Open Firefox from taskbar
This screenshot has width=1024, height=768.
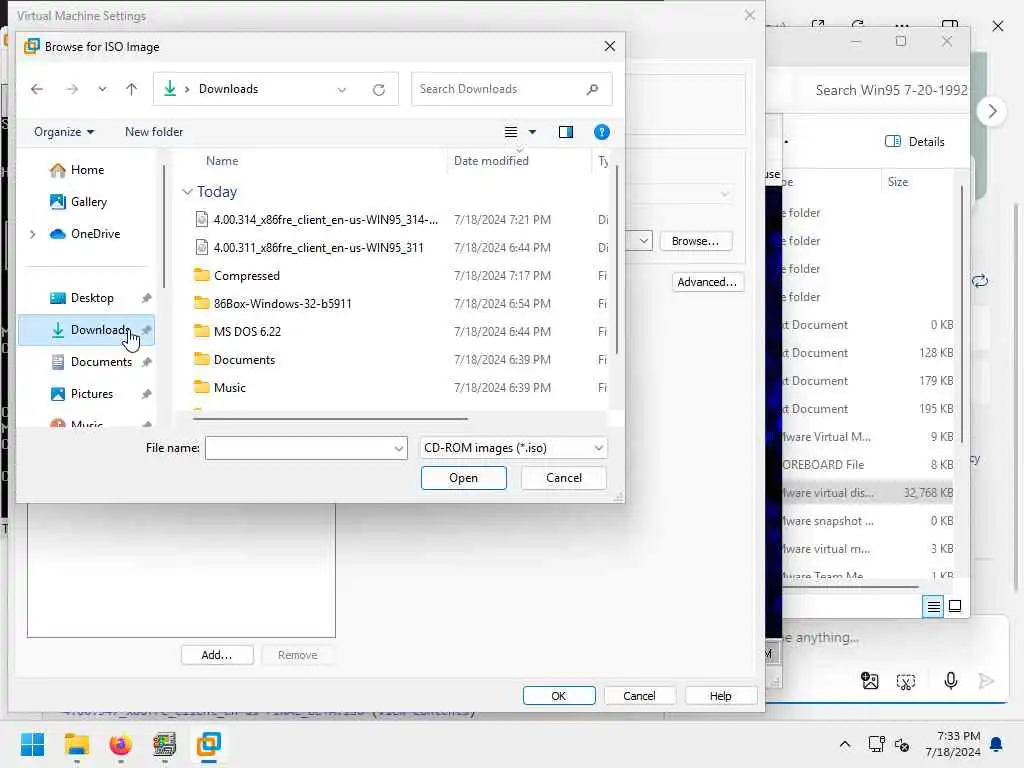click(121, 744)
